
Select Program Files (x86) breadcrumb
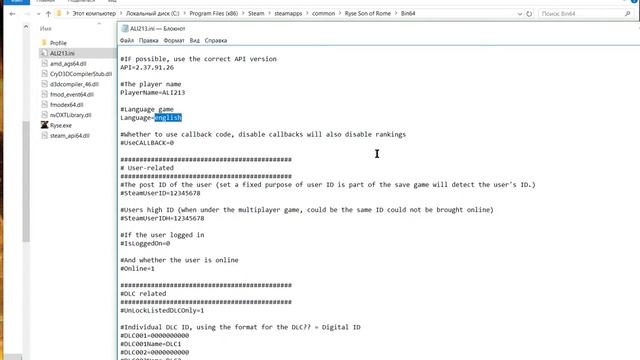pos(213,13)
